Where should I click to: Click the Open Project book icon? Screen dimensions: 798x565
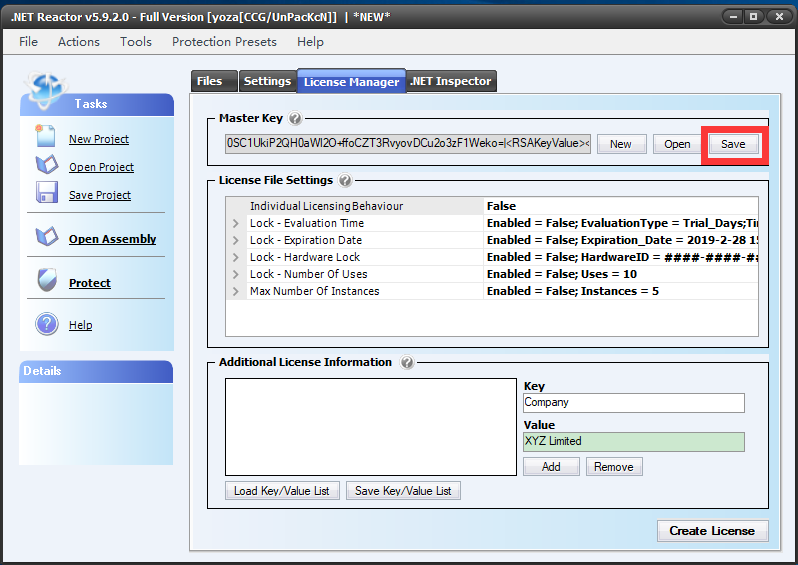tap(46, 164)
